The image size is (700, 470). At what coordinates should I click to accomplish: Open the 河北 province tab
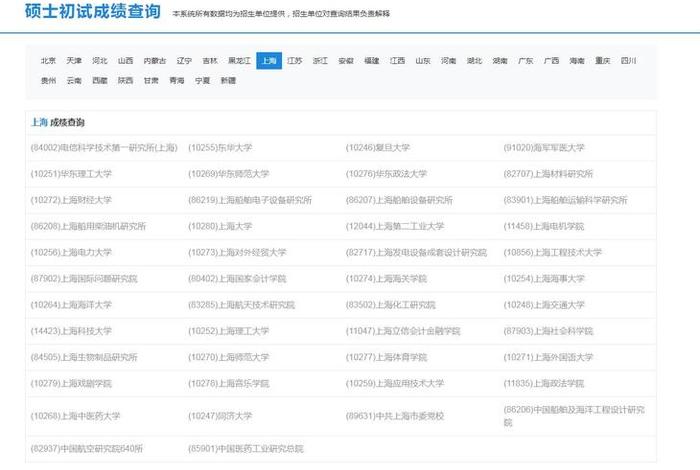(100, 61)
